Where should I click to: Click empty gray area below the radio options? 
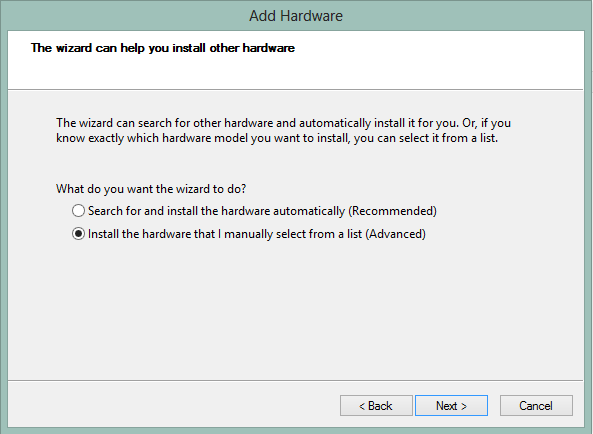coord(295,310)
